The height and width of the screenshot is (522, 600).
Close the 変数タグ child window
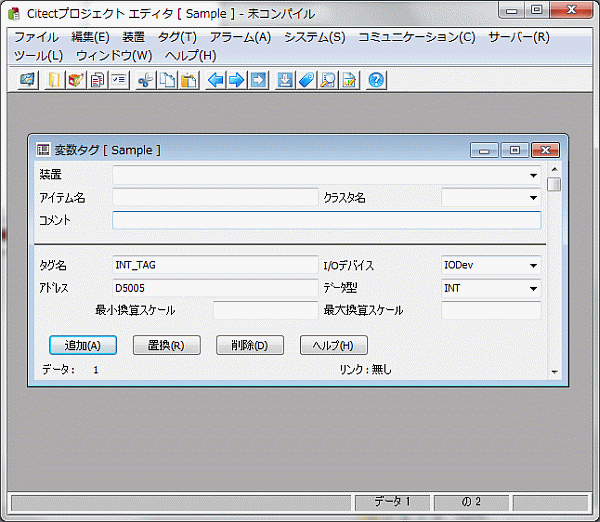coord(545,150)
